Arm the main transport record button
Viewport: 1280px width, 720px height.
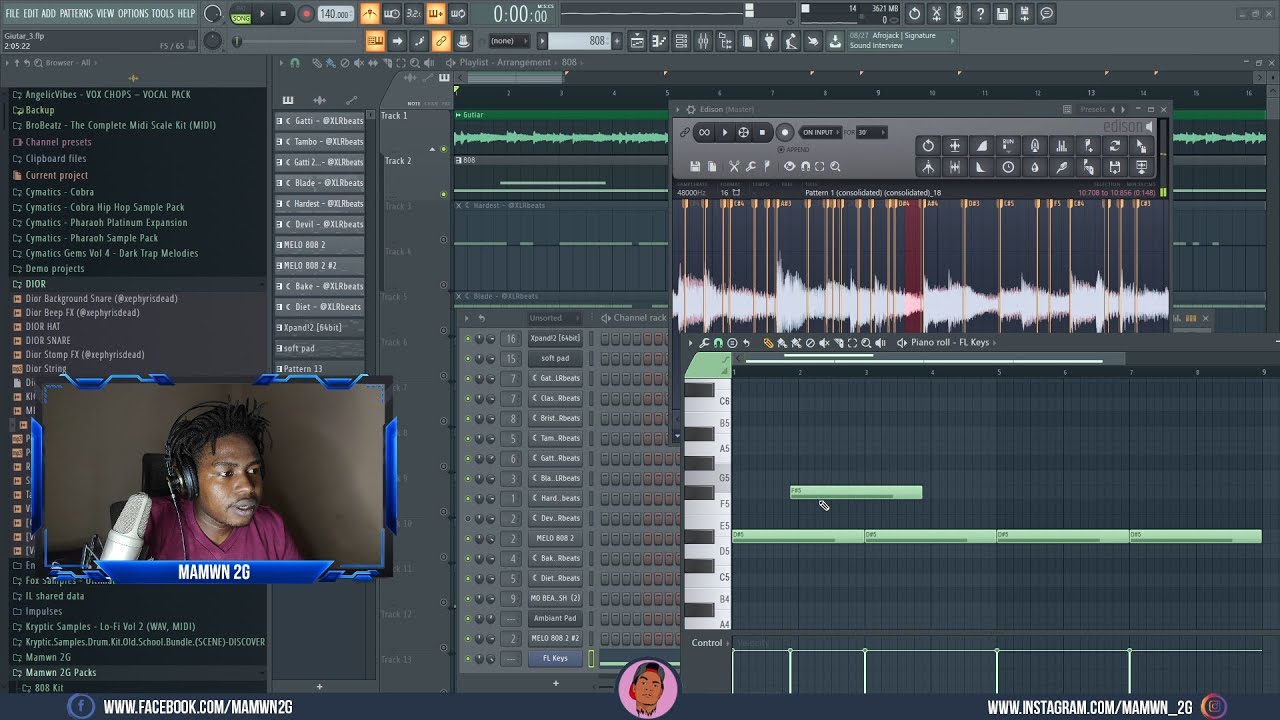(306, 14)
